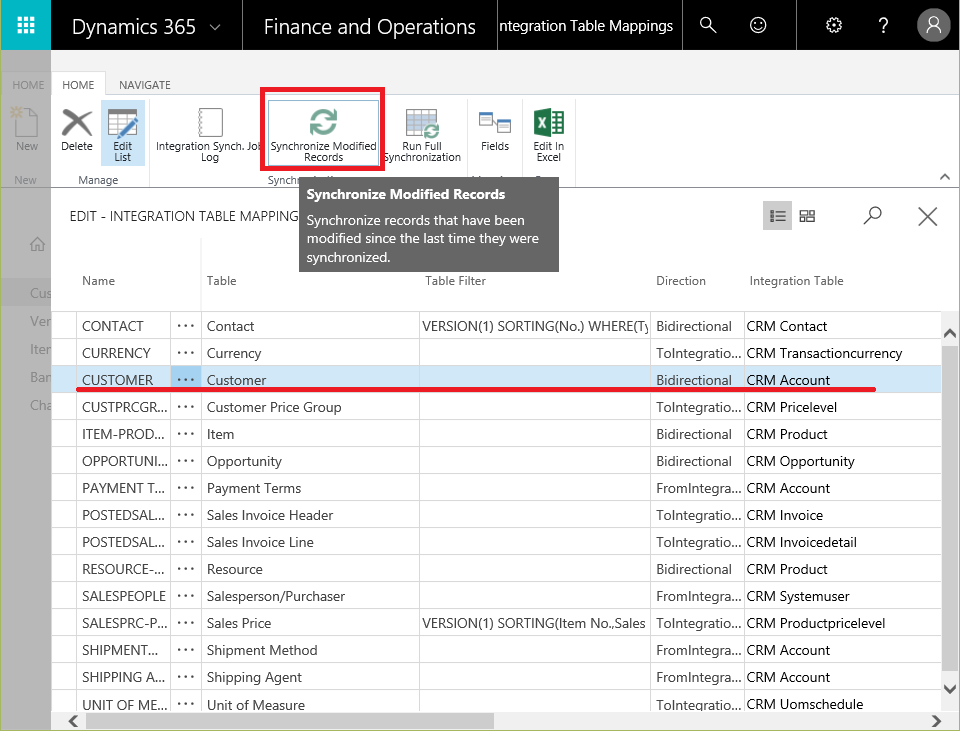Collapse the ribbon using the chevron
Viewport: 960px width, 731px height.
point(944,177)
